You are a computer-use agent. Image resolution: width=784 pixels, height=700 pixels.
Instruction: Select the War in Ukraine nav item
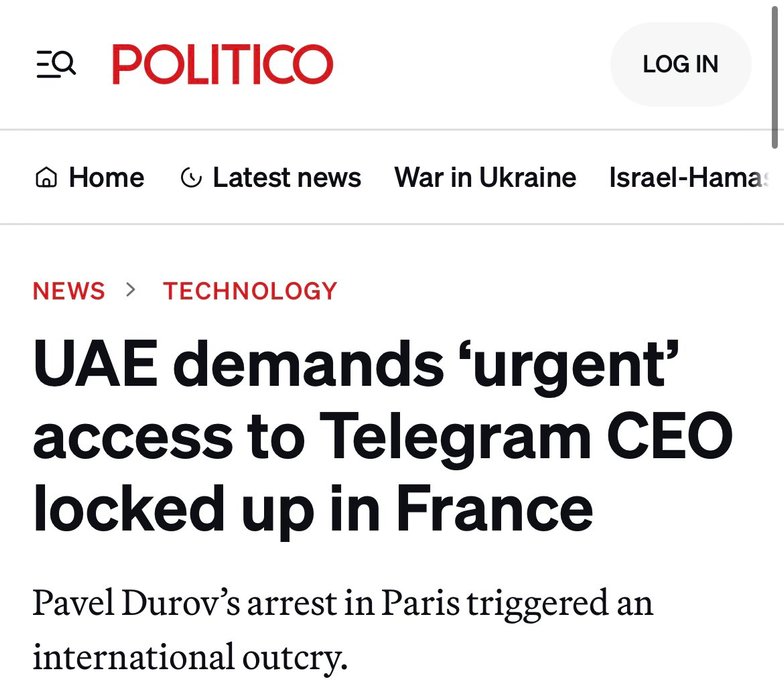[x=485, y=178]
